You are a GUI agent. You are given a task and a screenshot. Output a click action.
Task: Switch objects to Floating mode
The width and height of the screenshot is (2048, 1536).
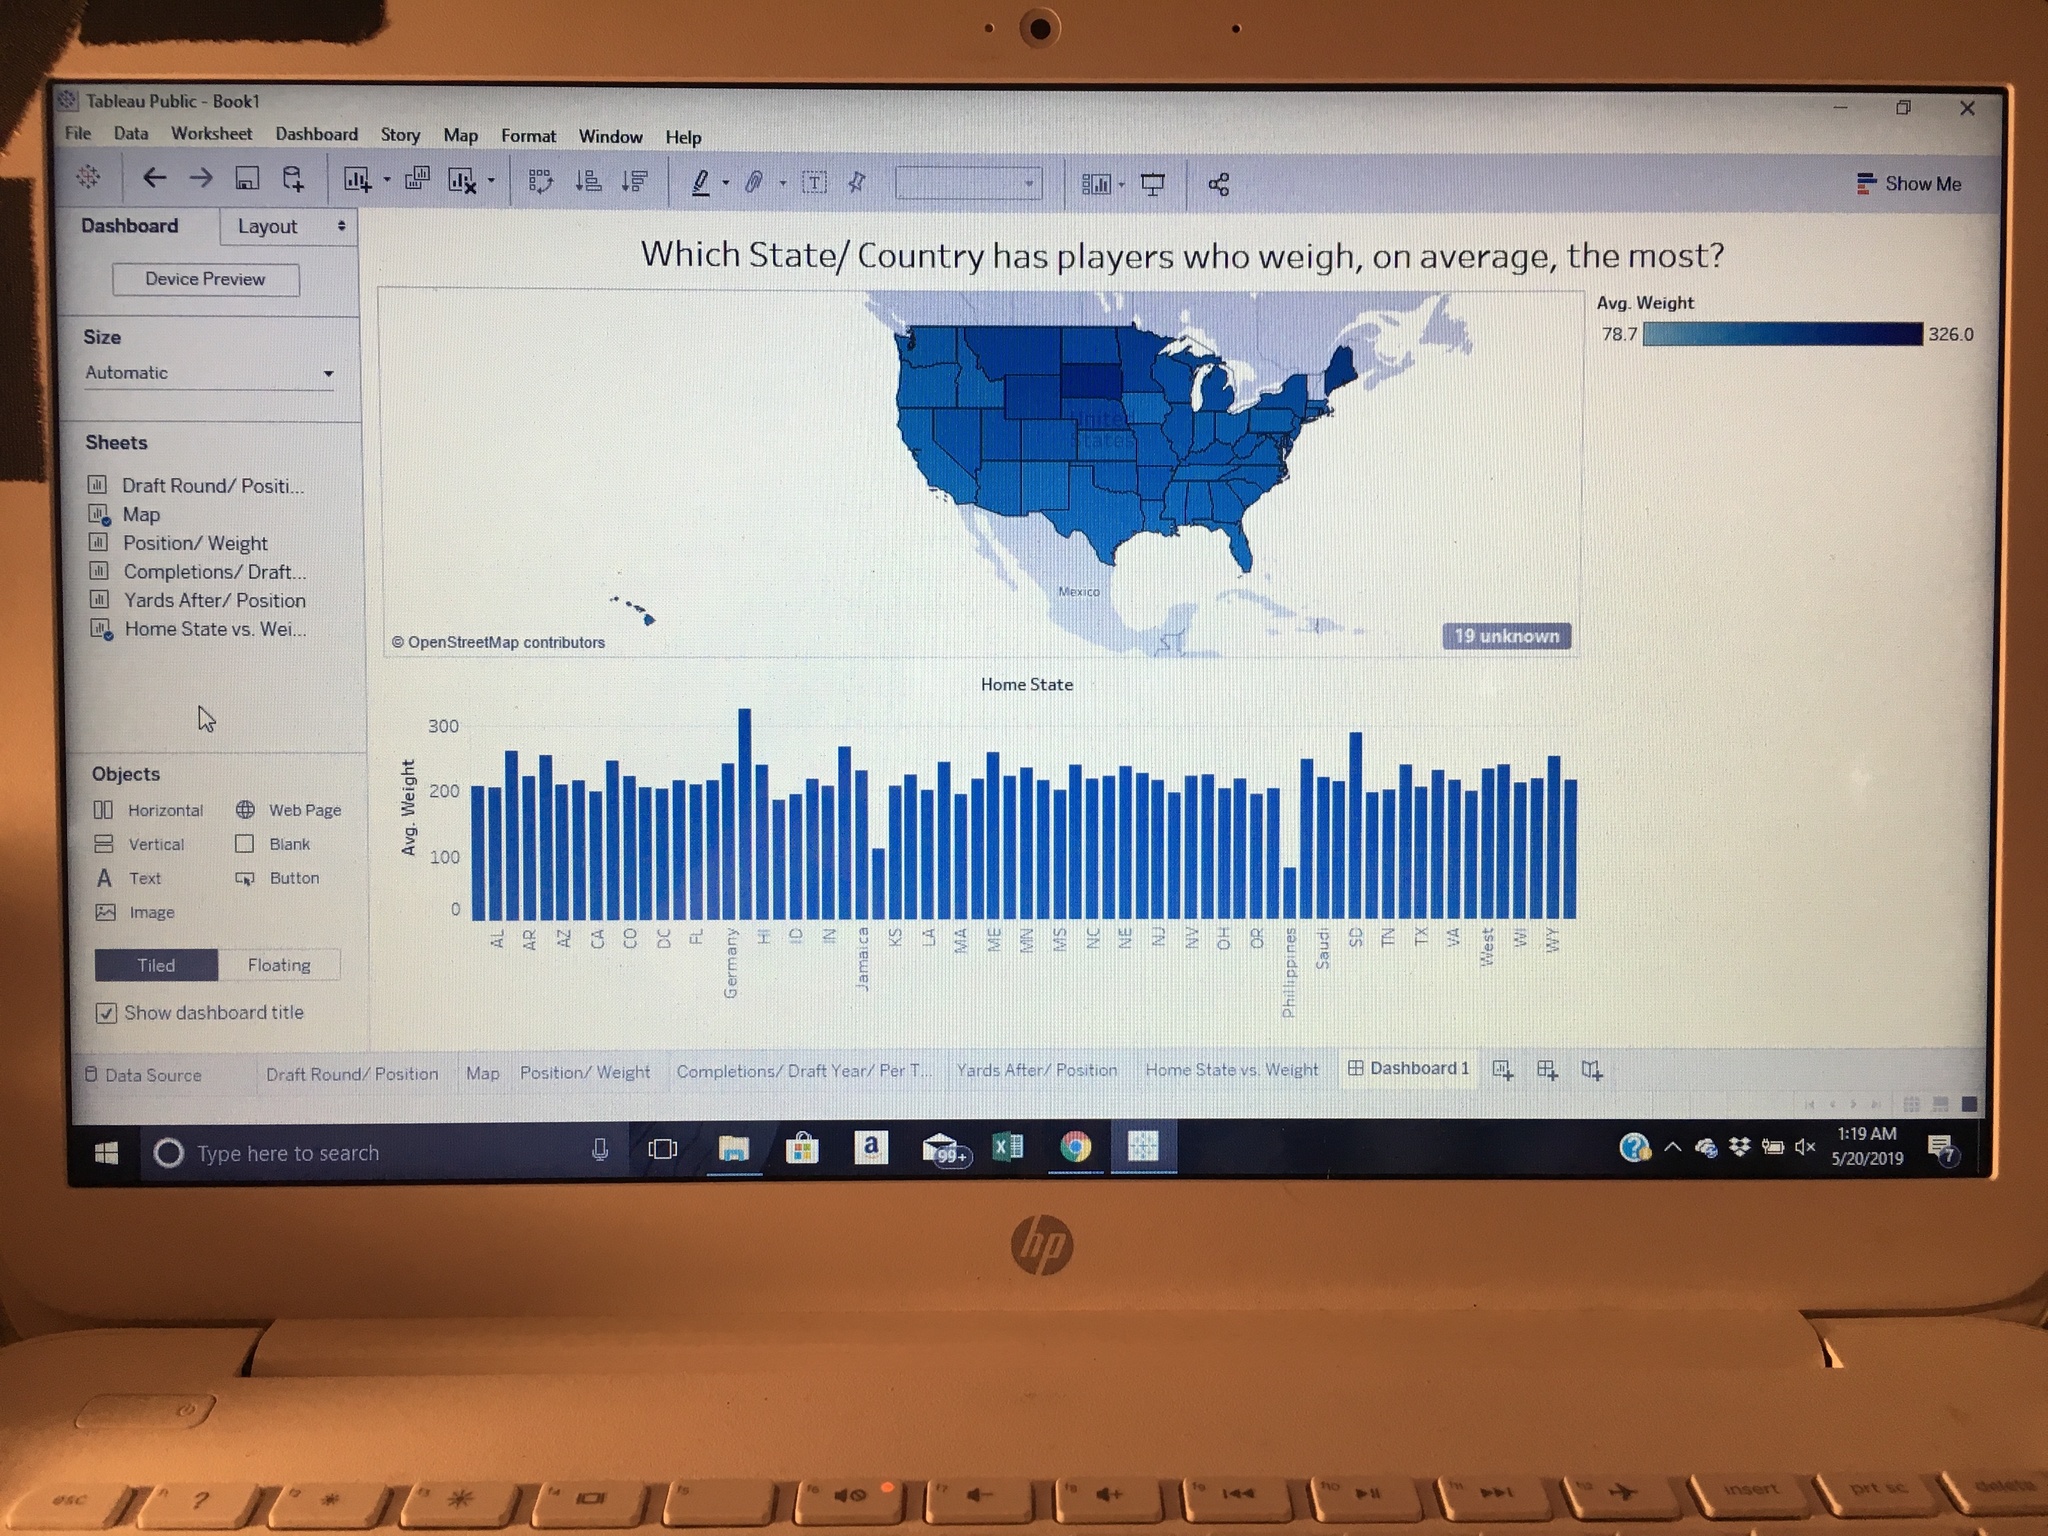tap(279, 965)
